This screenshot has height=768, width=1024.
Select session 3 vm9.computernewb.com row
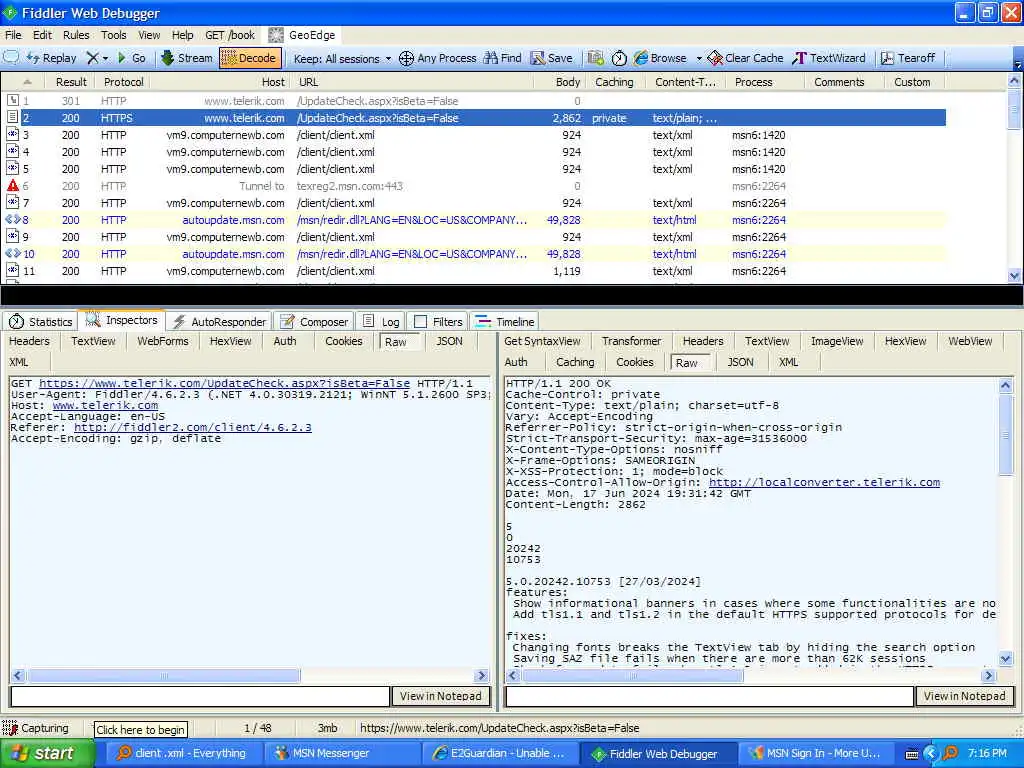pyautogui.click(x=473, y=135)
